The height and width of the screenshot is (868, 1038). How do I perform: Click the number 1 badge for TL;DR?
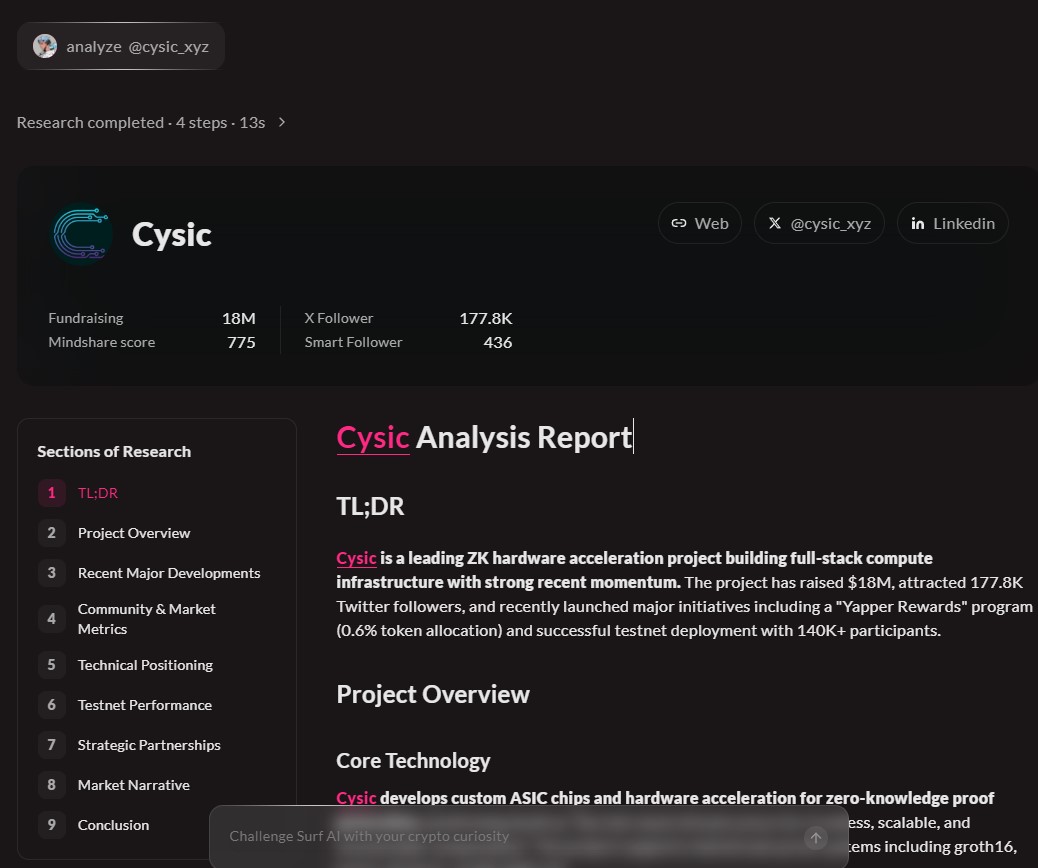(52, 493)
